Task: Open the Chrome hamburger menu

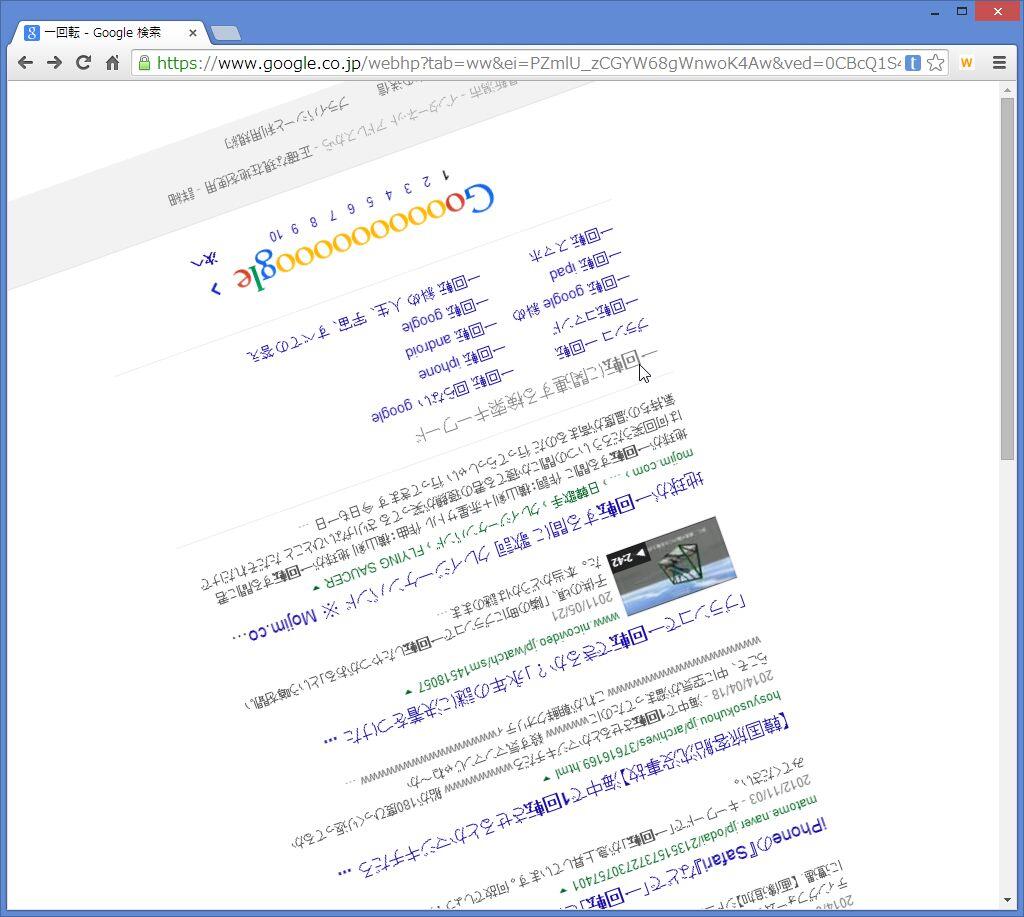Action: 999,63
